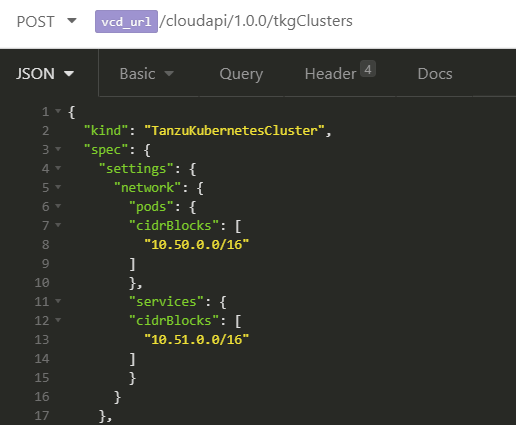
Task: Click the "kind" key text
Action: pos(106,130)
